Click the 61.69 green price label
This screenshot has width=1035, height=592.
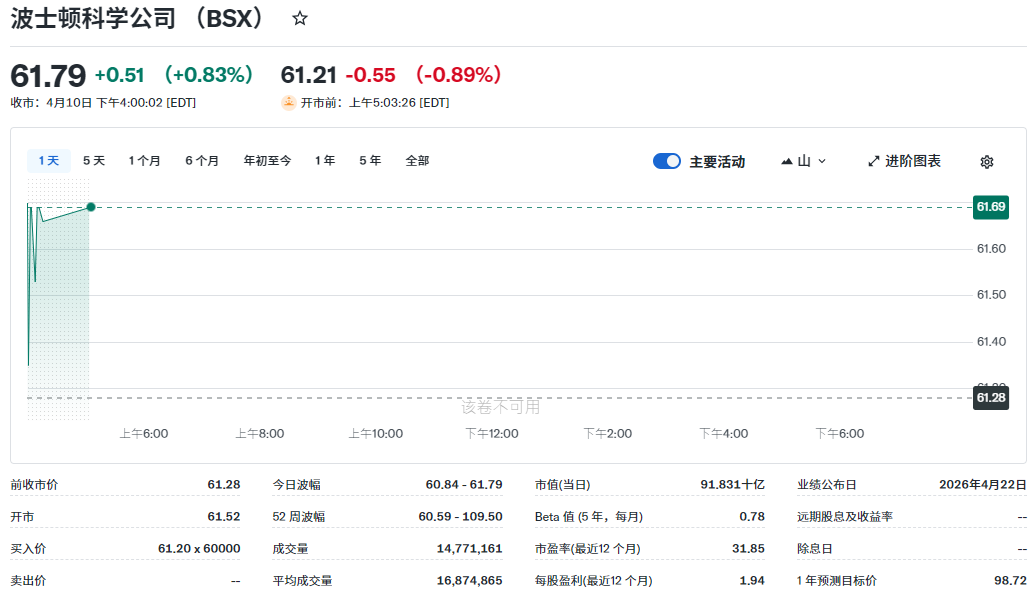(x=990, y=207)
